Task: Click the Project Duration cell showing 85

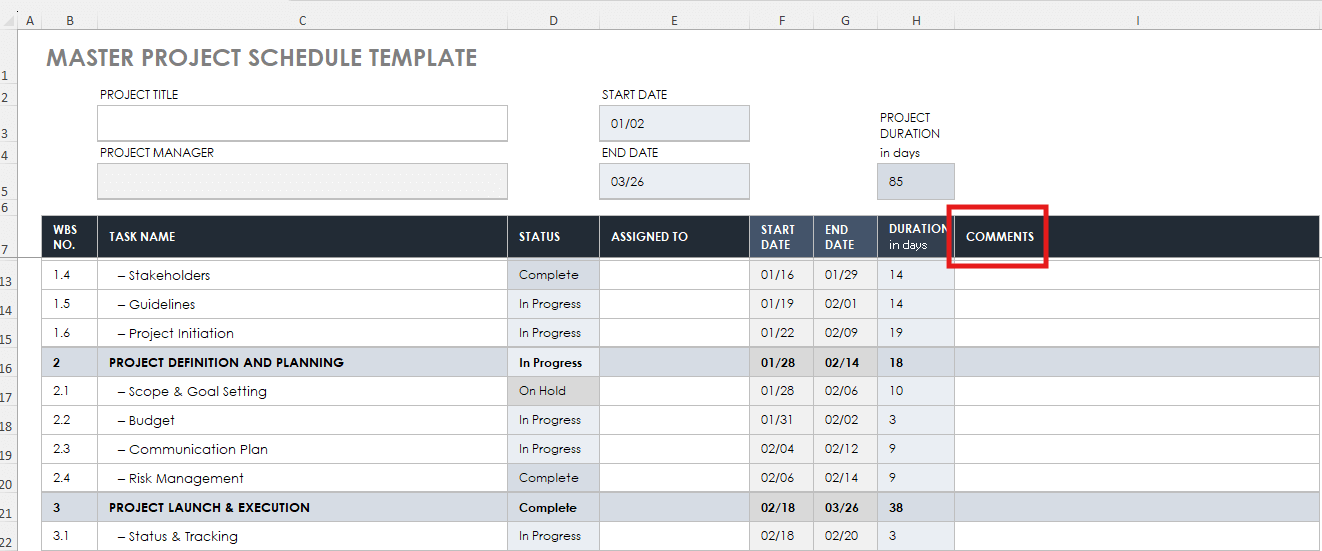Action: [x=916, y=181]
